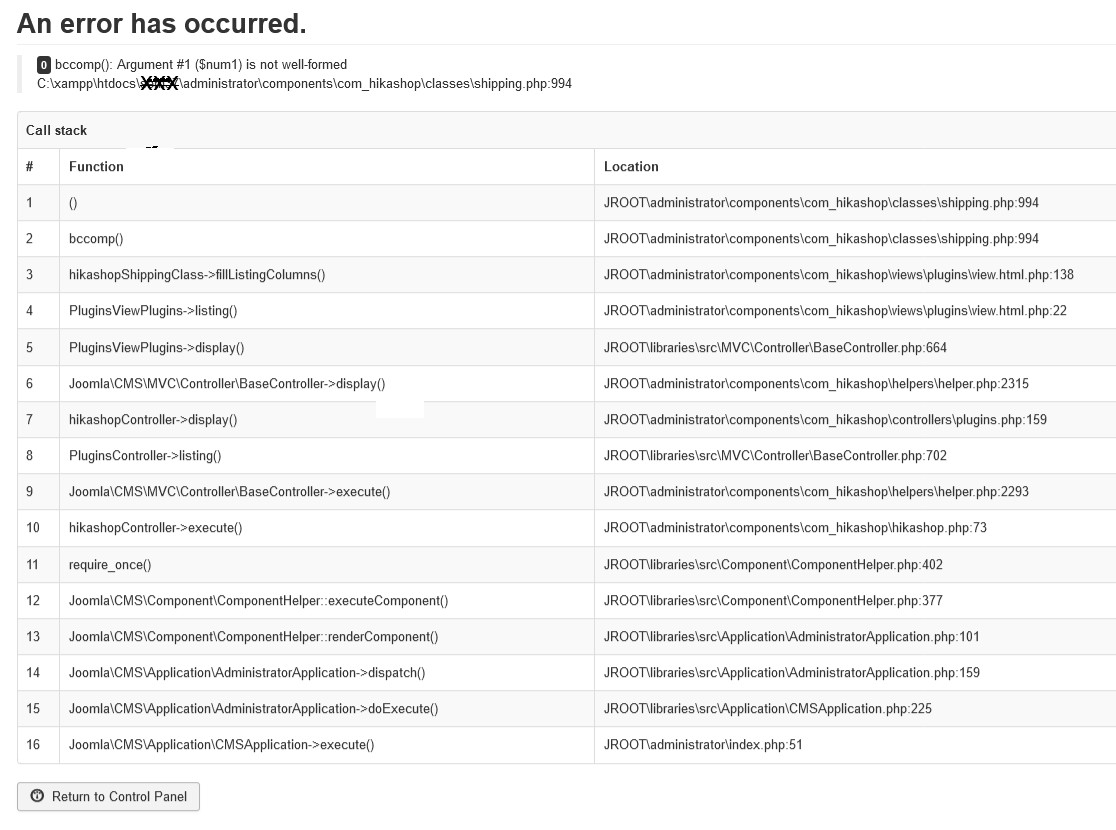Select the bccomp() function row
Screen dimensions: 1116x830
[x=567, y=238]
